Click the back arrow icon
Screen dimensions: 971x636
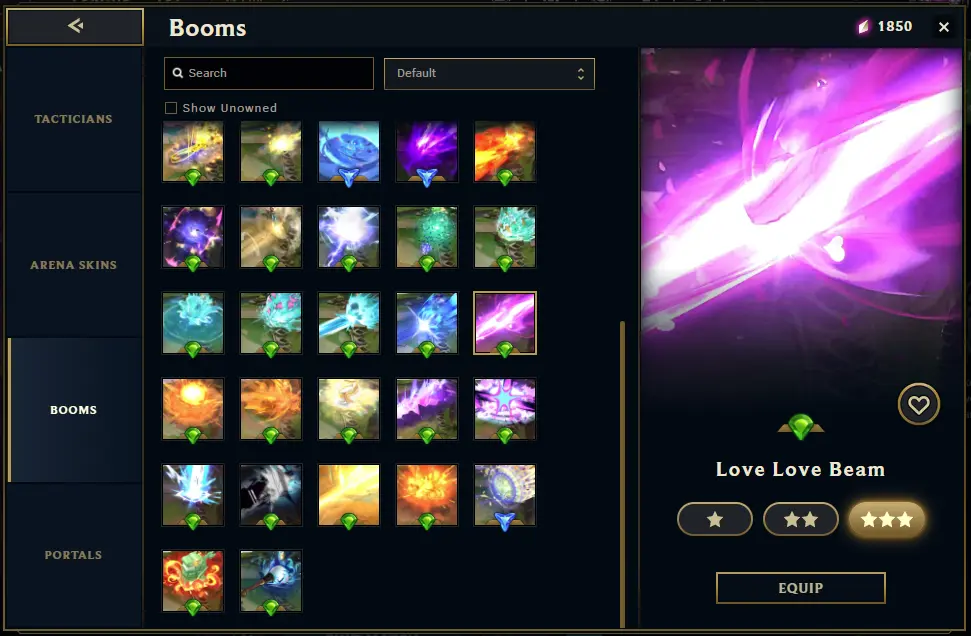75,26
